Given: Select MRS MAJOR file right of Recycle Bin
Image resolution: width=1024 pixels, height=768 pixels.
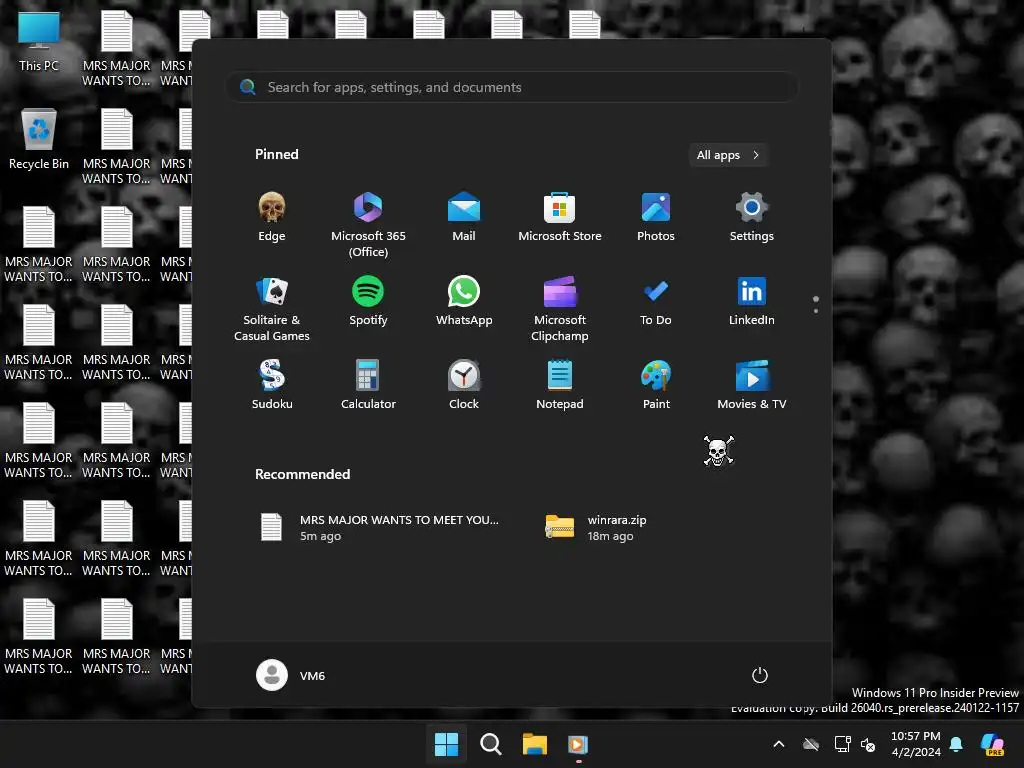Looking at the screenshot, I should (116, 146).
